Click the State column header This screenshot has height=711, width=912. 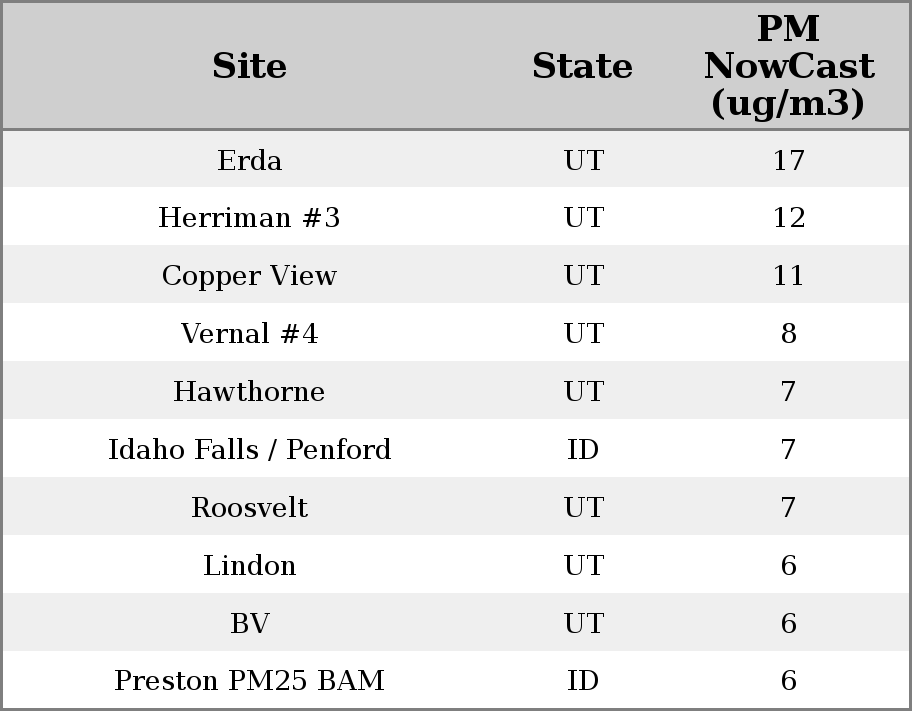[582, 67]
